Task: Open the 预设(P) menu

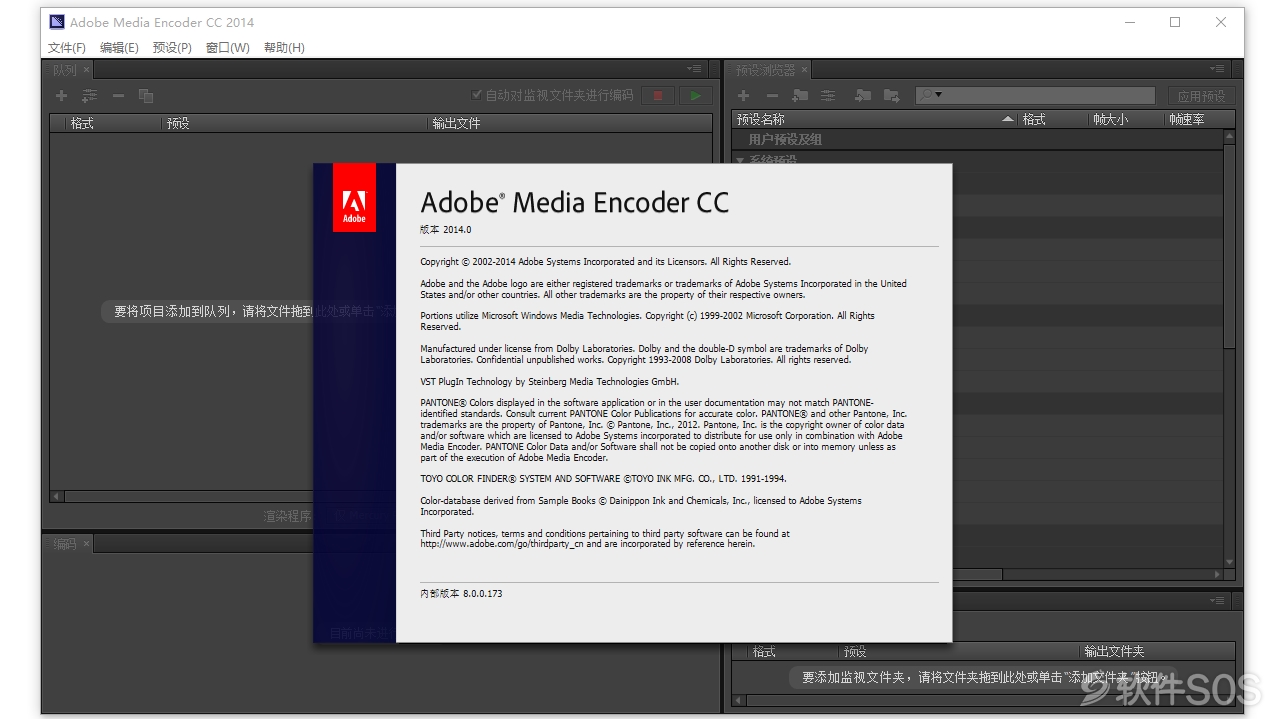Action: [x=172, y=47]
